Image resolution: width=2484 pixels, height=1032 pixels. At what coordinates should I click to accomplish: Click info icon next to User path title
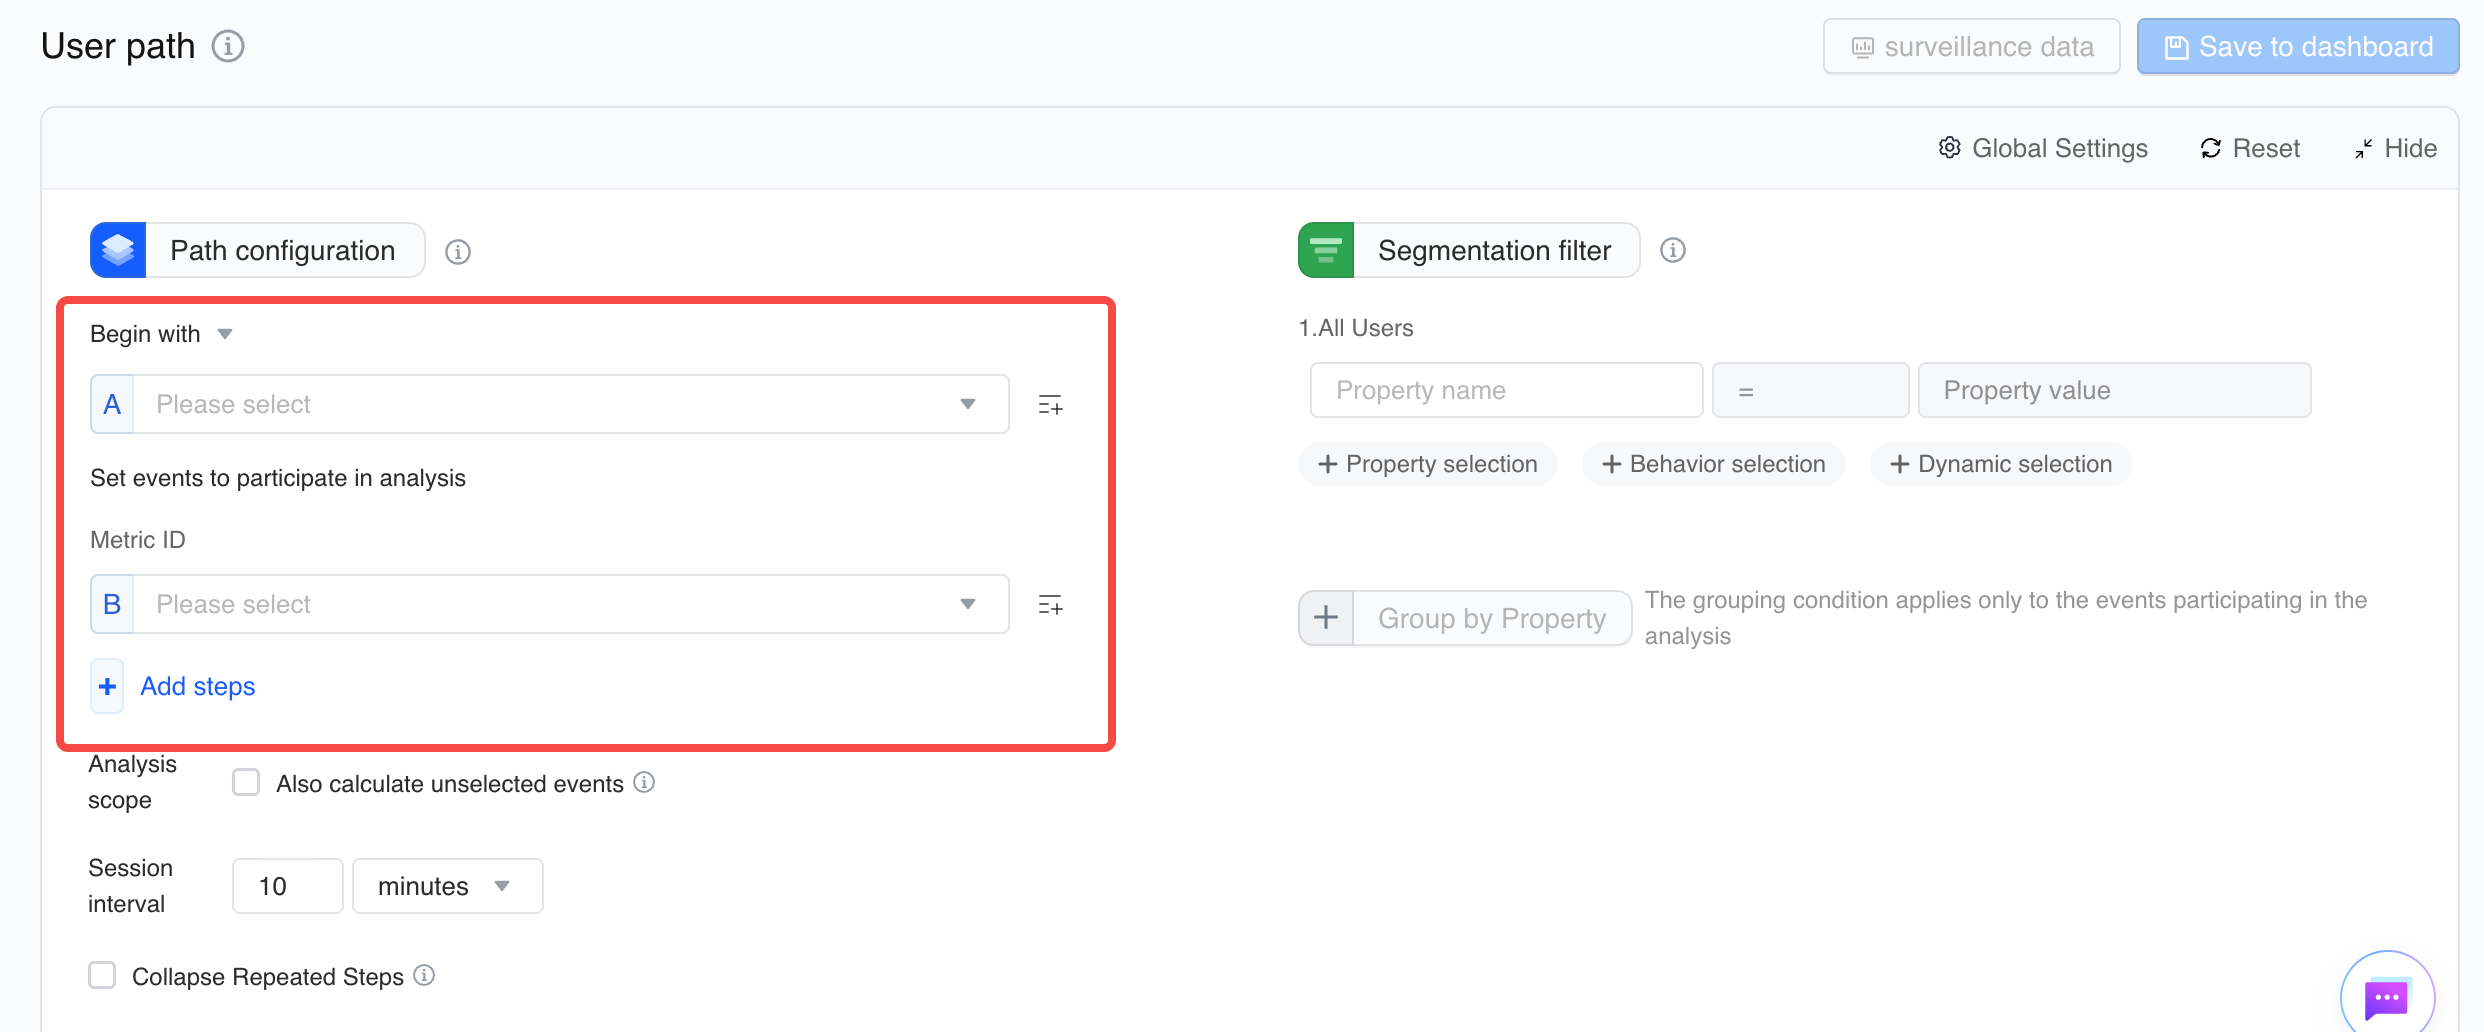228,46
